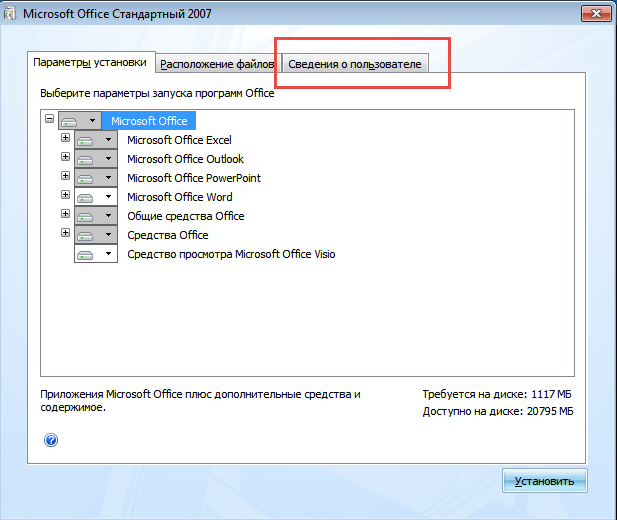Screen dimensions: 617x520
Task: Expand the Microsoft Office Word node
Action: click(x=66, y=196)
